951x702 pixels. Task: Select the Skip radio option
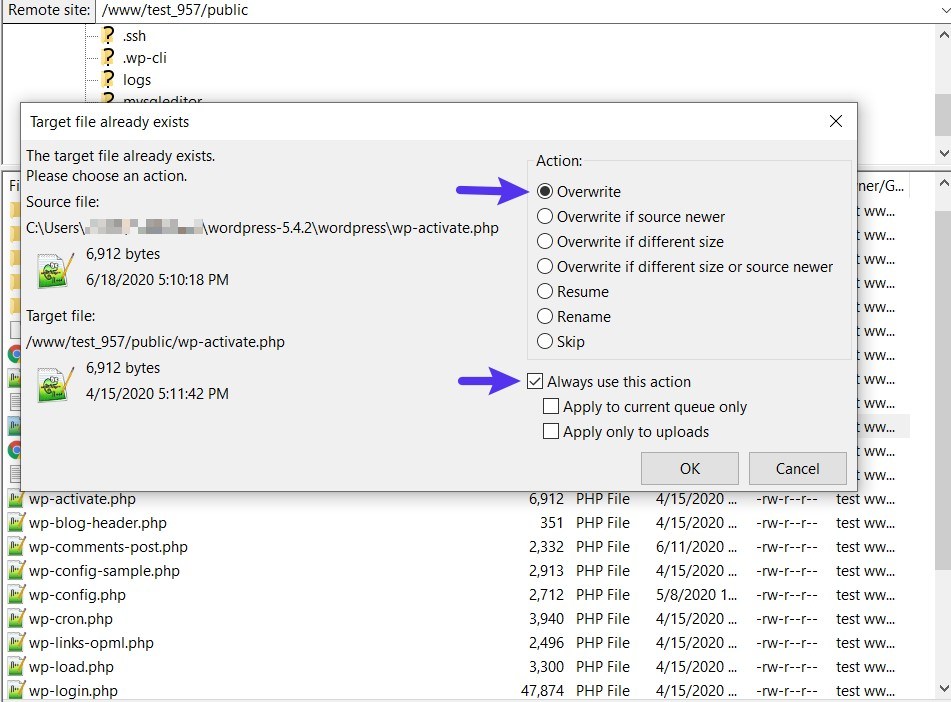545,342
